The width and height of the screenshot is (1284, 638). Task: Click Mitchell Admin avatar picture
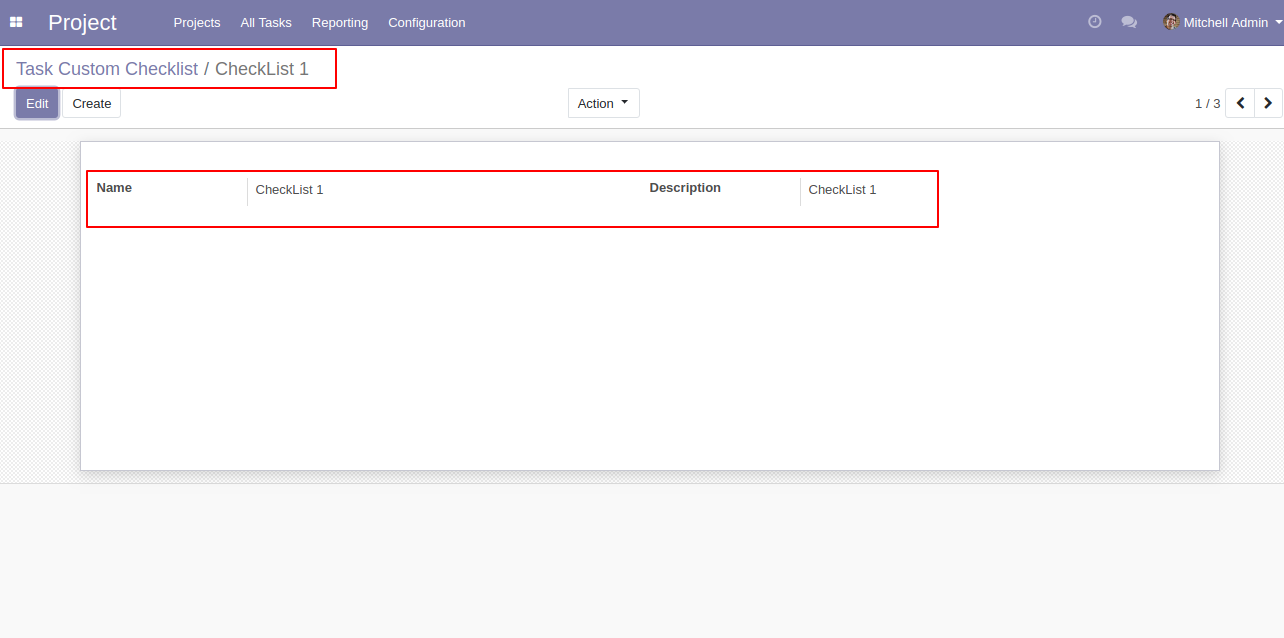click(x=1171, y=22)
